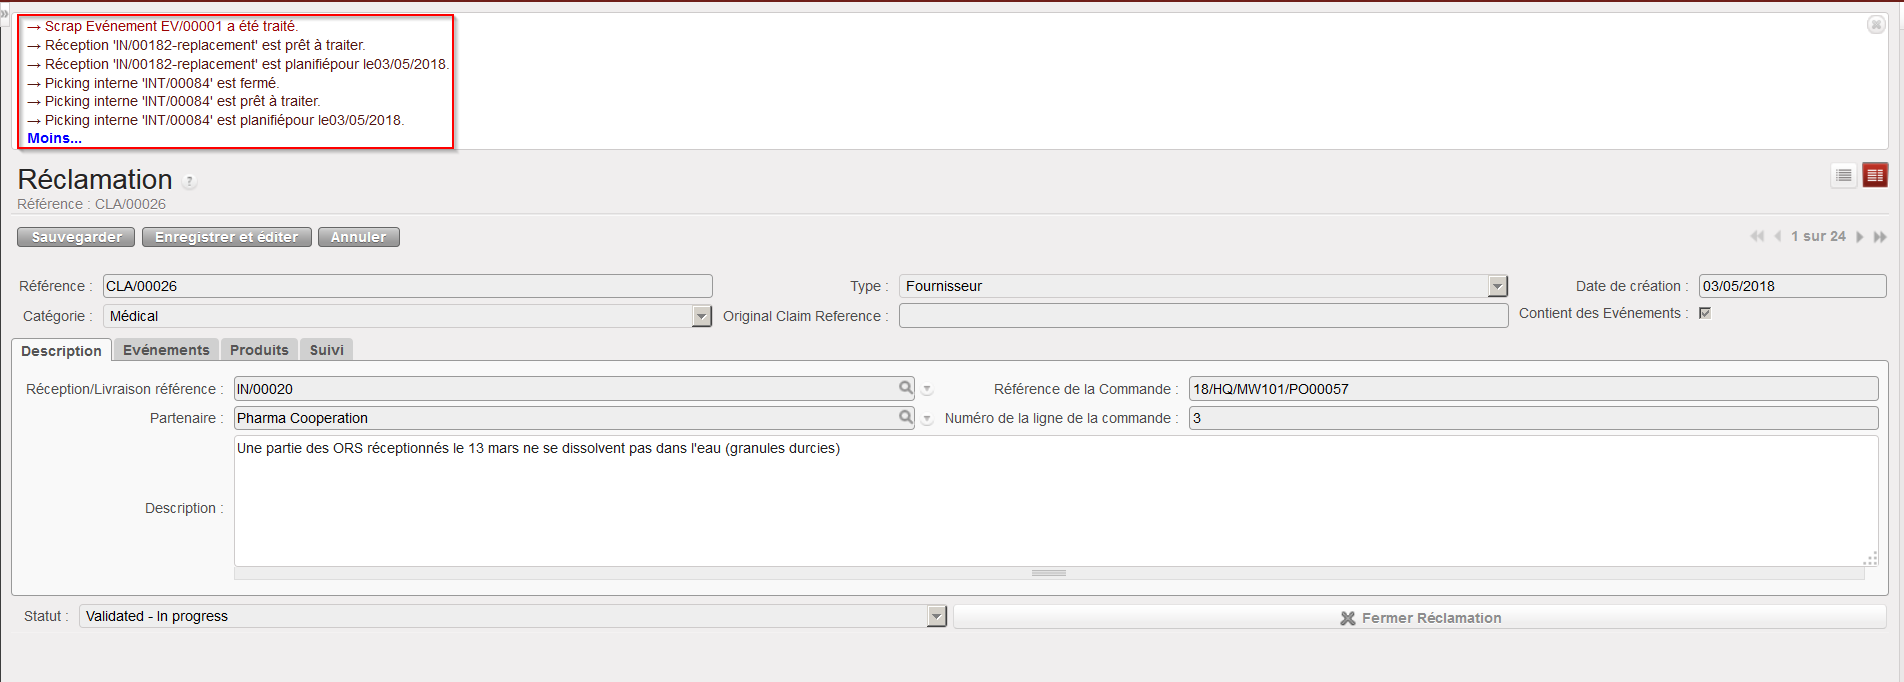The height and width of the screenshot is (682, 1904).
Task: Close the notification log panel
Action: coord(1876,25)
